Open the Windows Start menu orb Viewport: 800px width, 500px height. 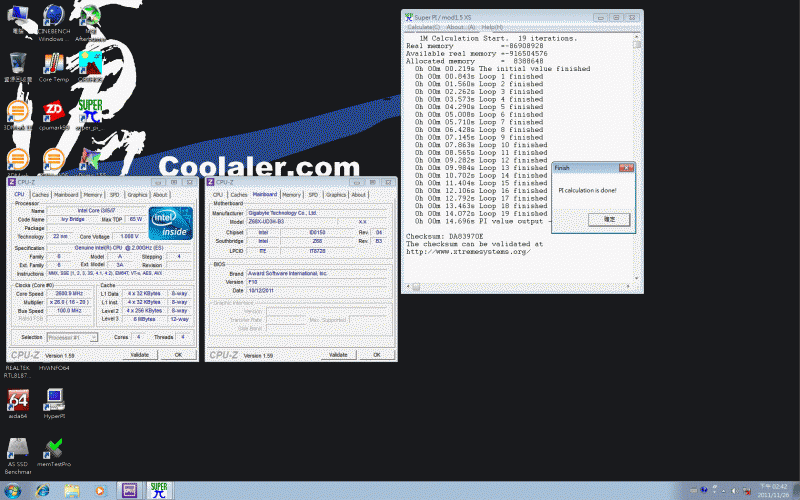point(14,490)
